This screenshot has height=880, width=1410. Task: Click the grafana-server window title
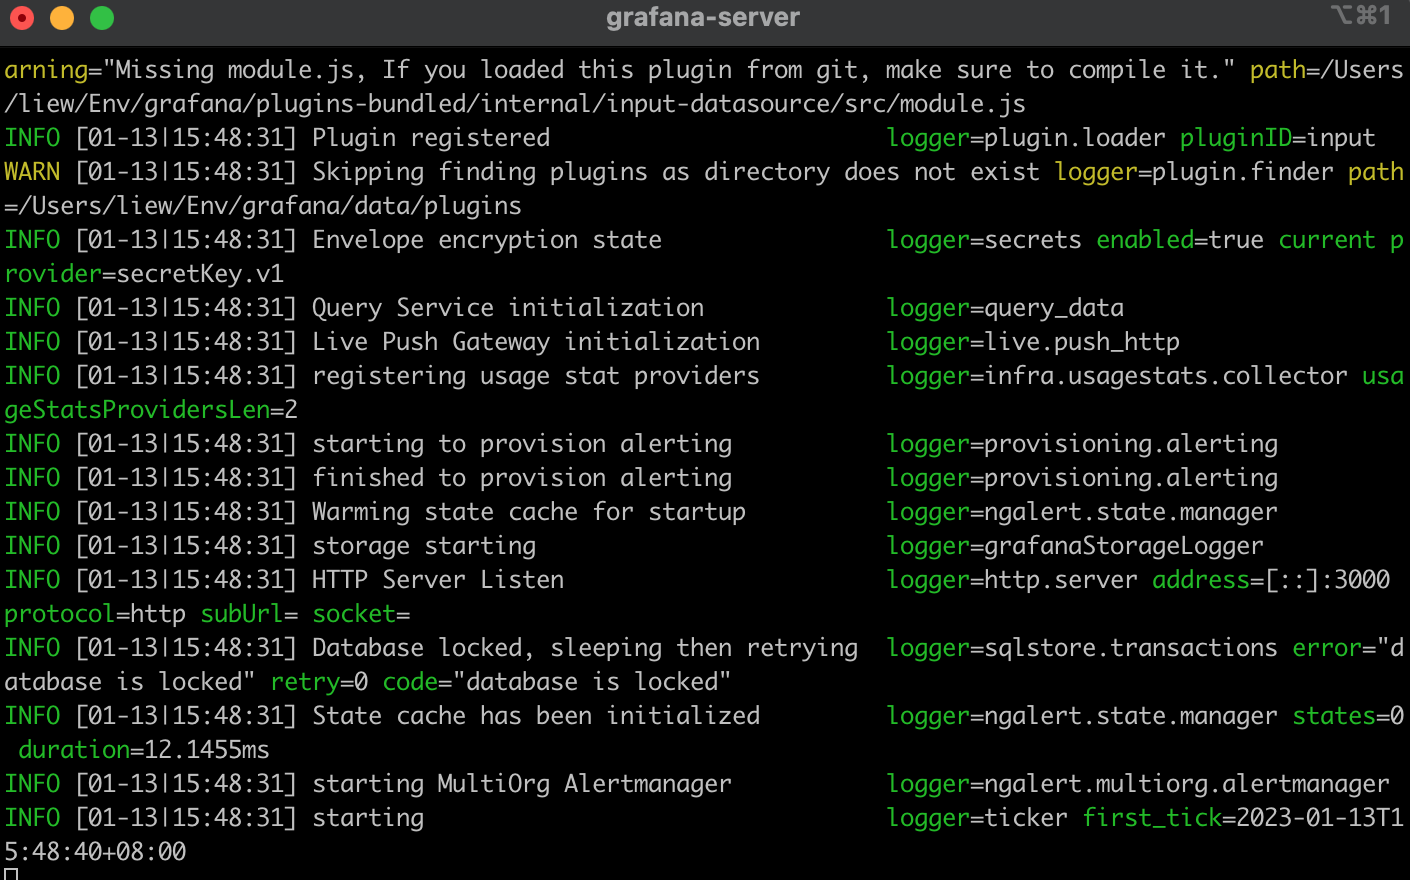tap(703, 18)
